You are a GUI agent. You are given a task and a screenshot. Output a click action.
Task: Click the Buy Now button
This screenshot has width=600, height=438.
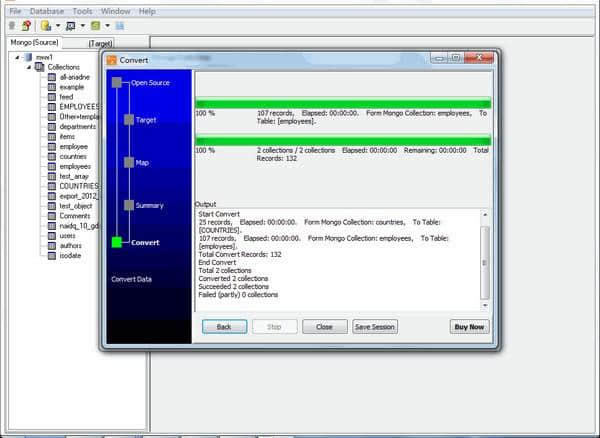pos(469,326)
